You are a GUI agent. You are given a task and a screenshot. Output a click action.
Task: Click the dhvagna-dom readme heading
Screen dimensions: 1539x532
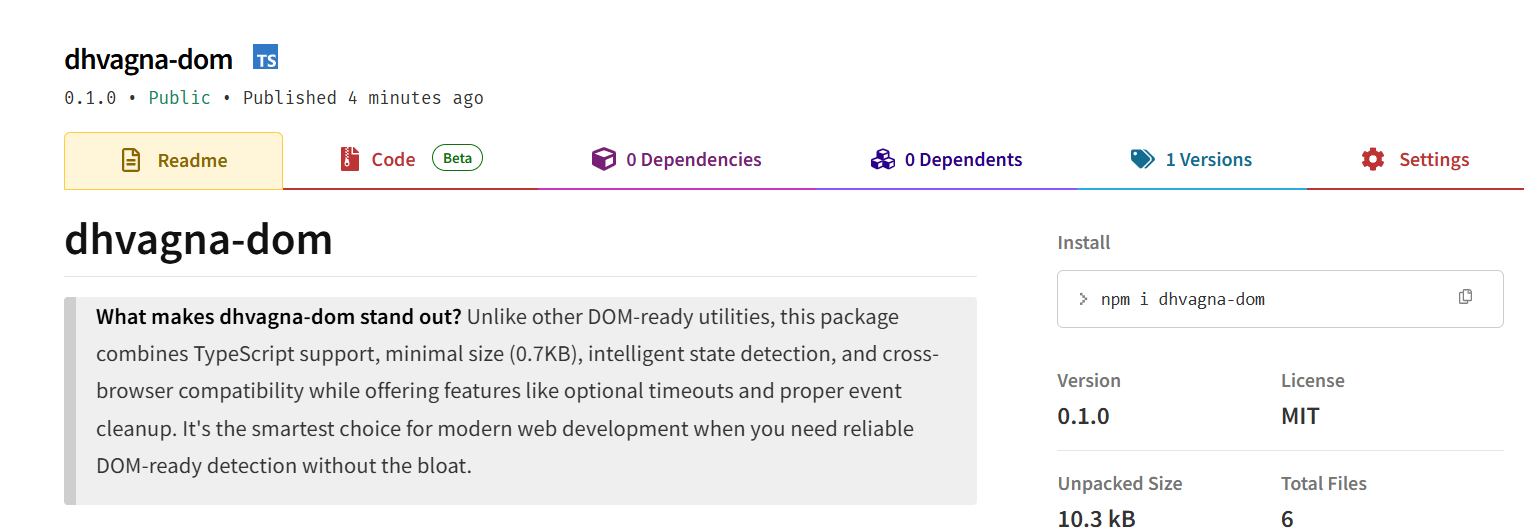[198, 240]
